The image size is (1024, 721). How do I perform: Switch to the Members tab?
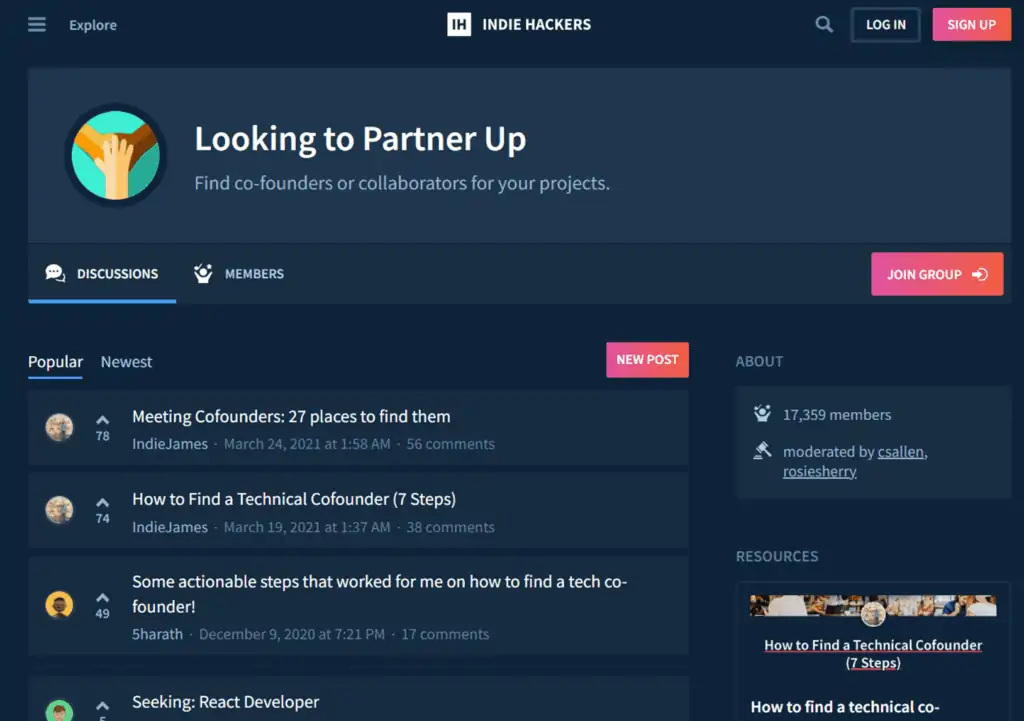tap(239, 274)
